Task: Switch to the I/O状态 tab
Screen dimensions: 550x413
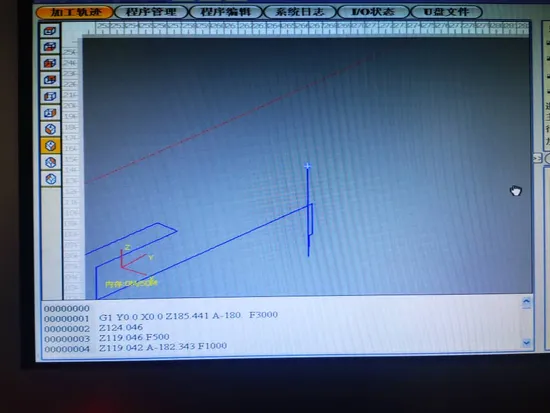Action: click(x=373, y=12)
